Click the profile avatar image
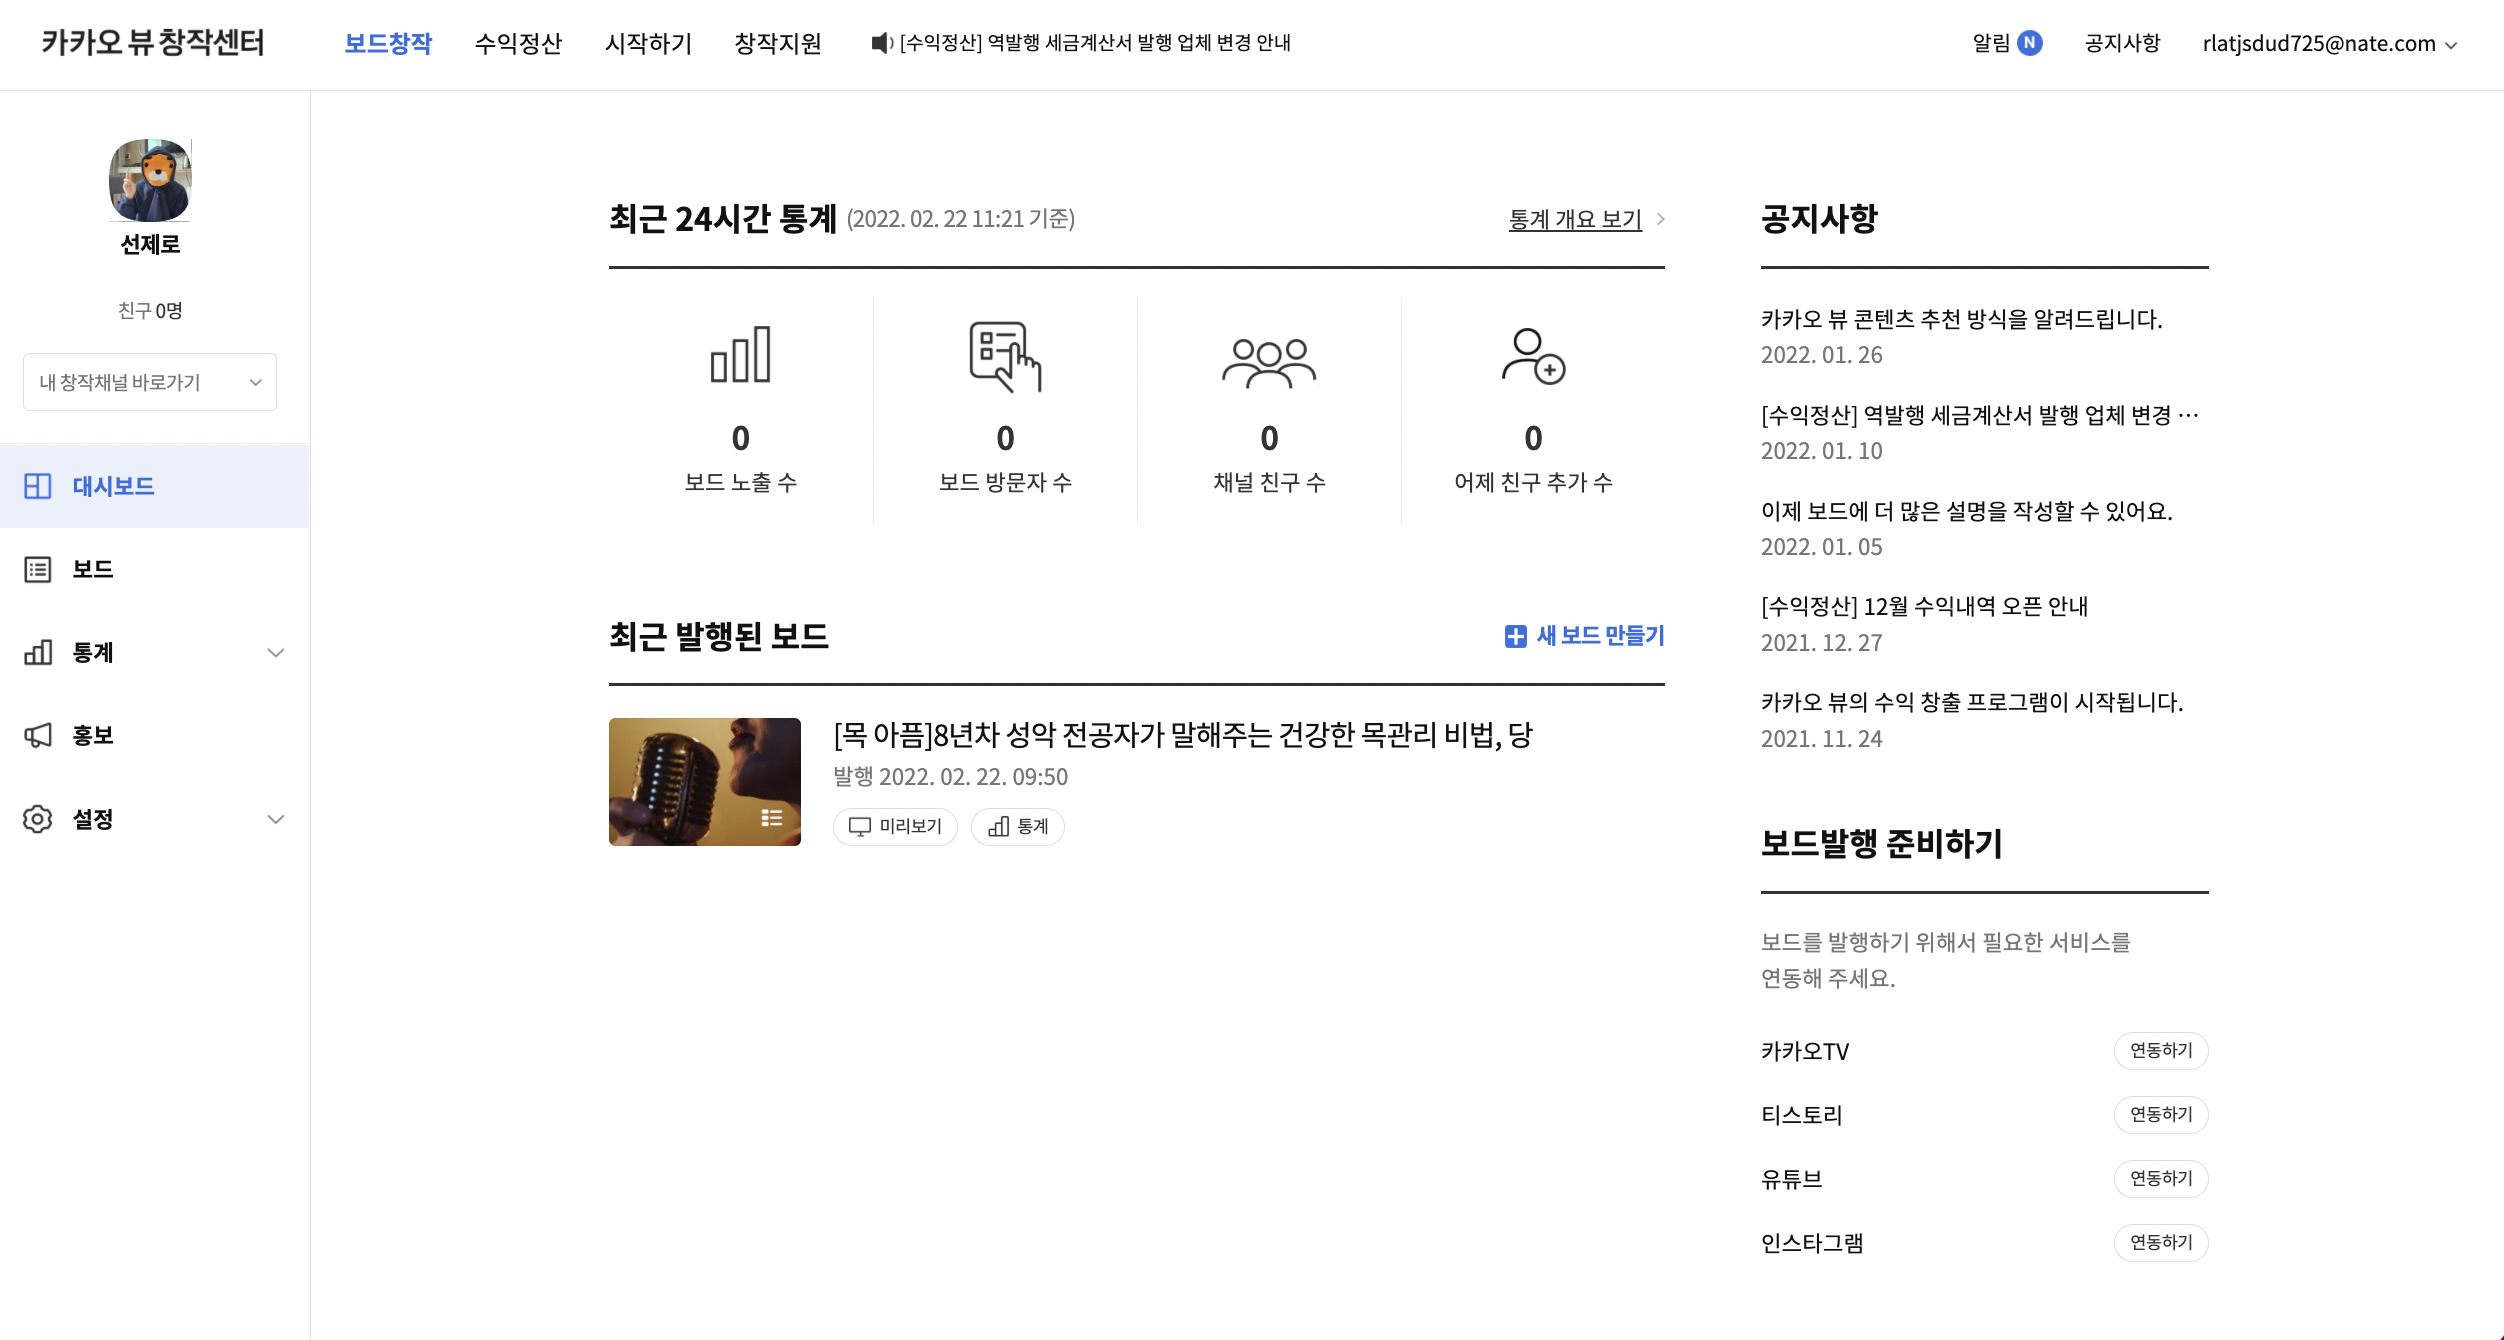 (150, 180)
